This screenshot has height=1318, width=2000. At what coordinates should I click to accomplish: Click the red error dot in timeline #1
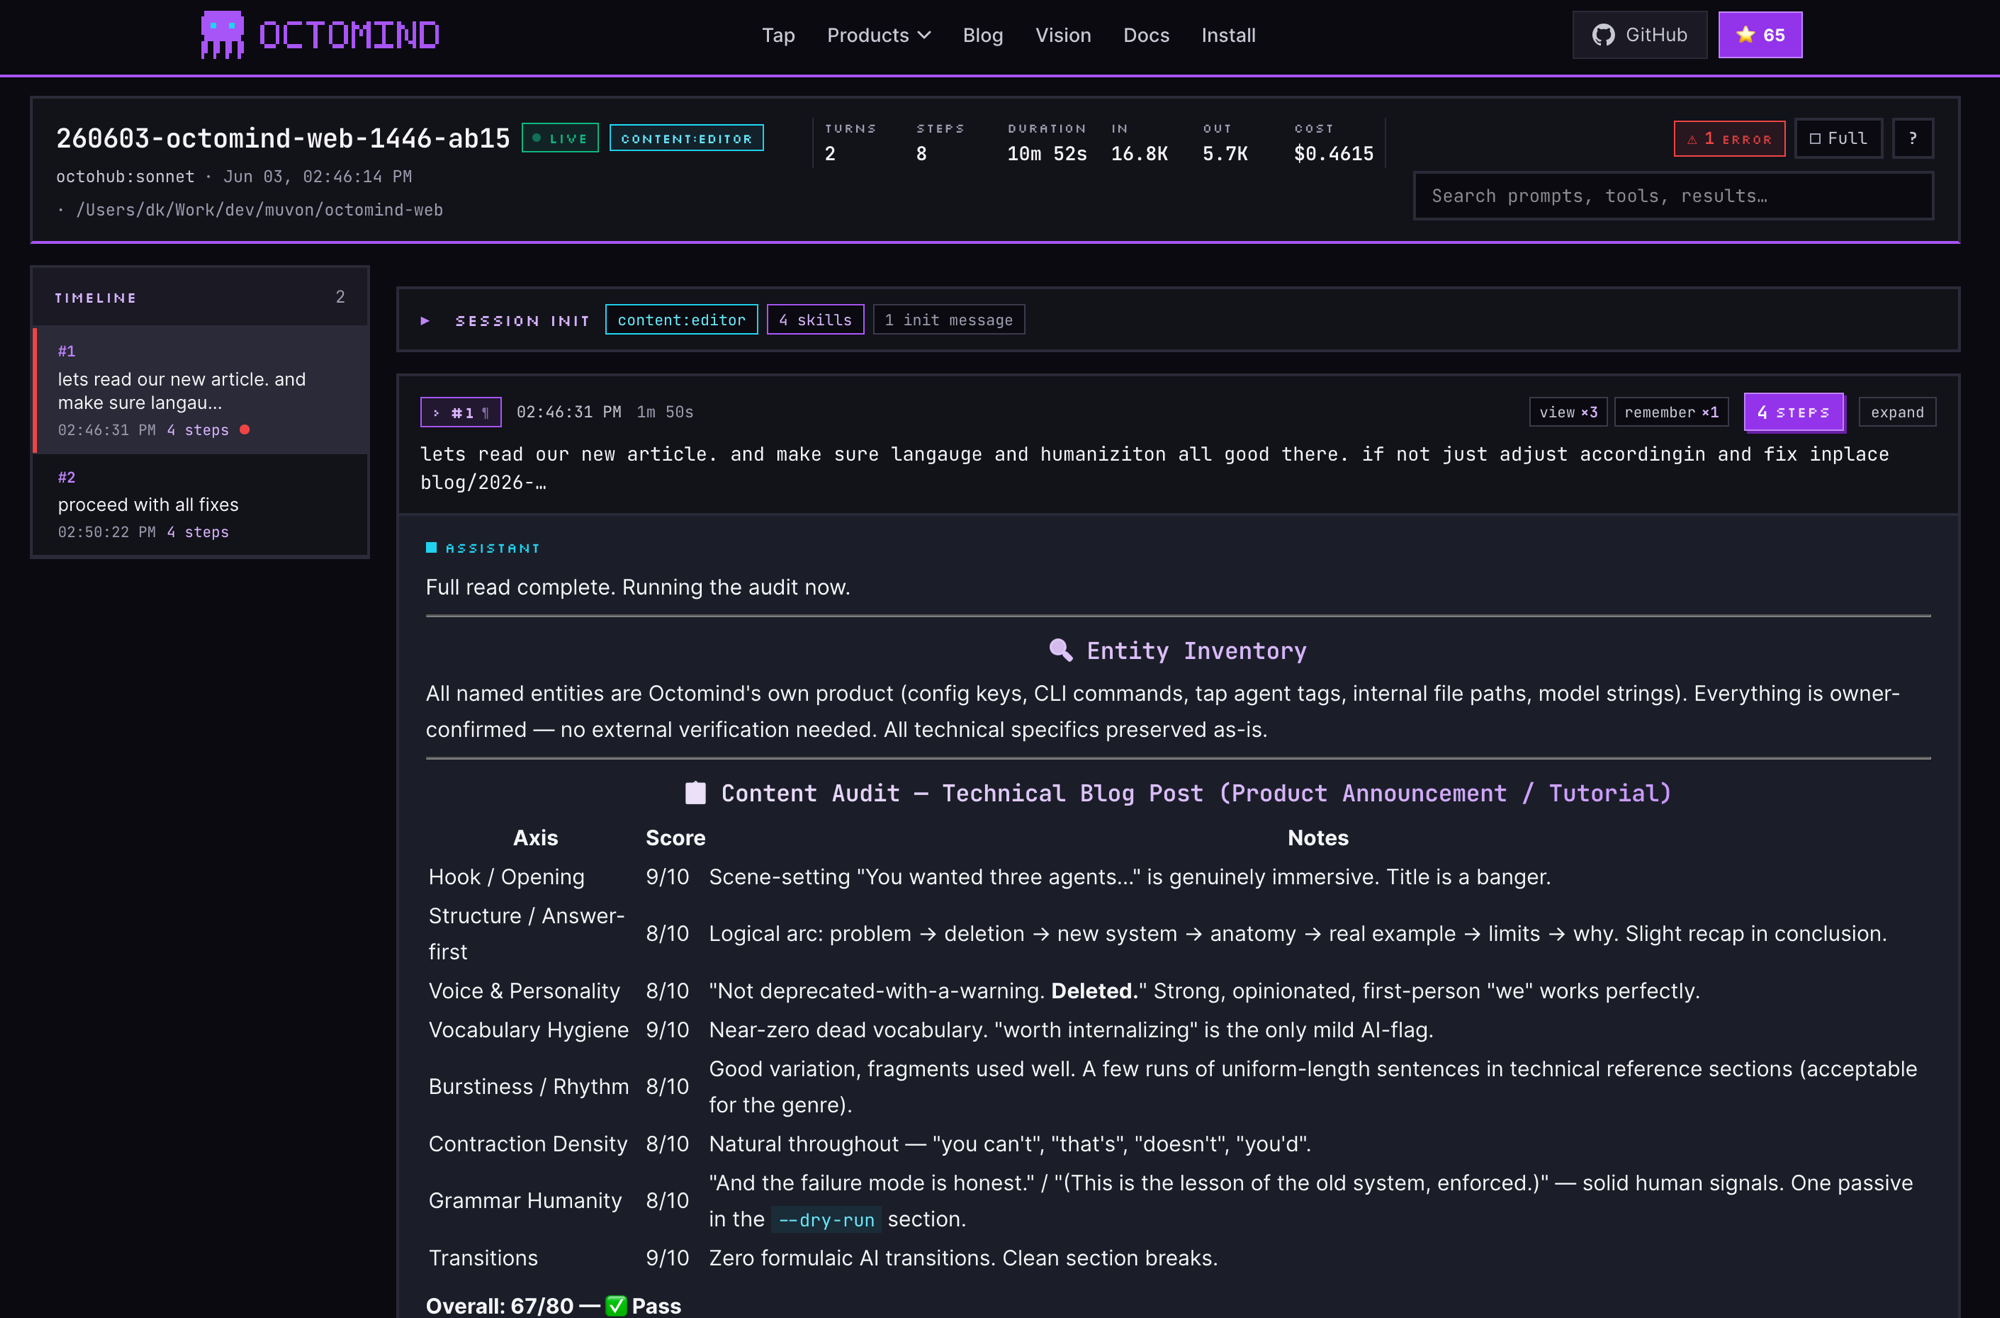[244, 430]
